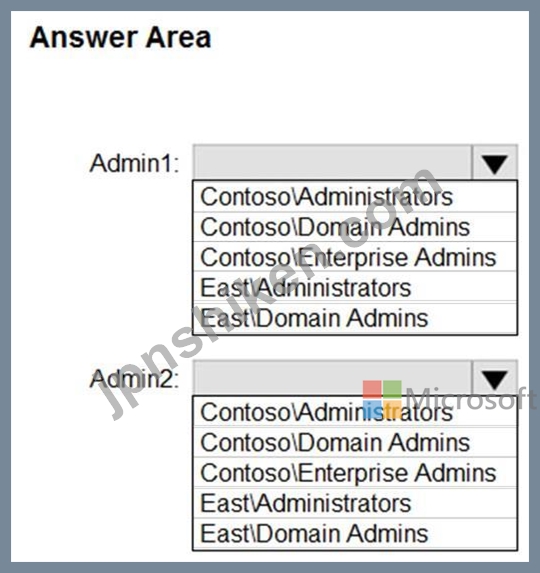Click the jpnshiken.com watermark text
Screen dimensions: 540x573
(x=269, y=292)
